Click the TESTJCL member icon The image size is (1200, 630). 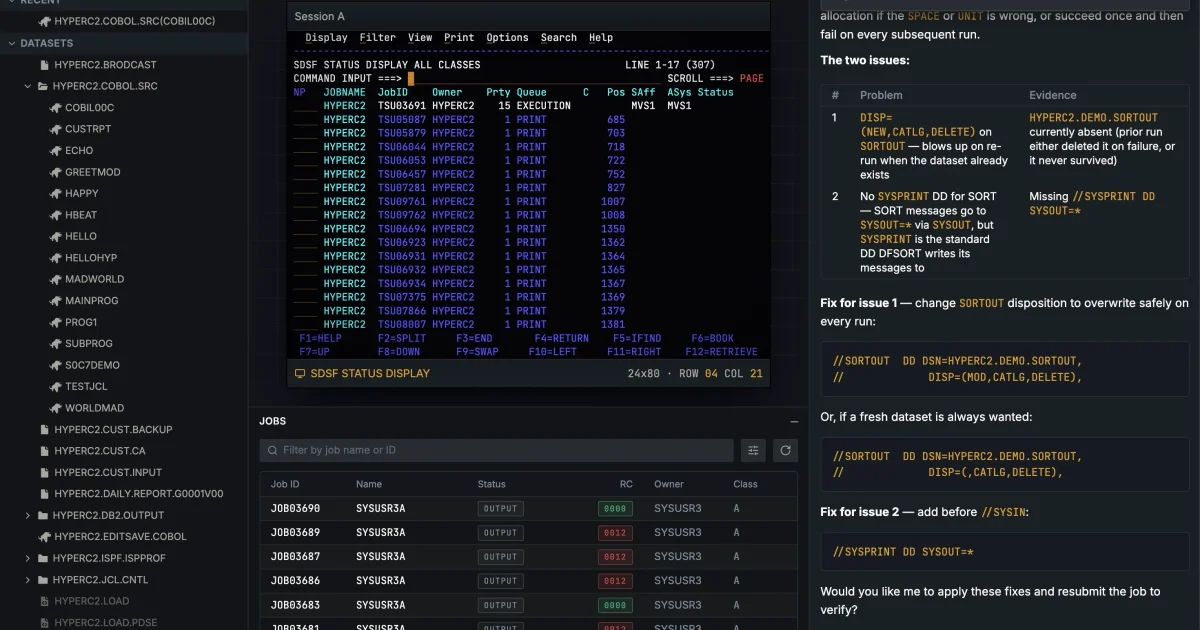point(56,386)
